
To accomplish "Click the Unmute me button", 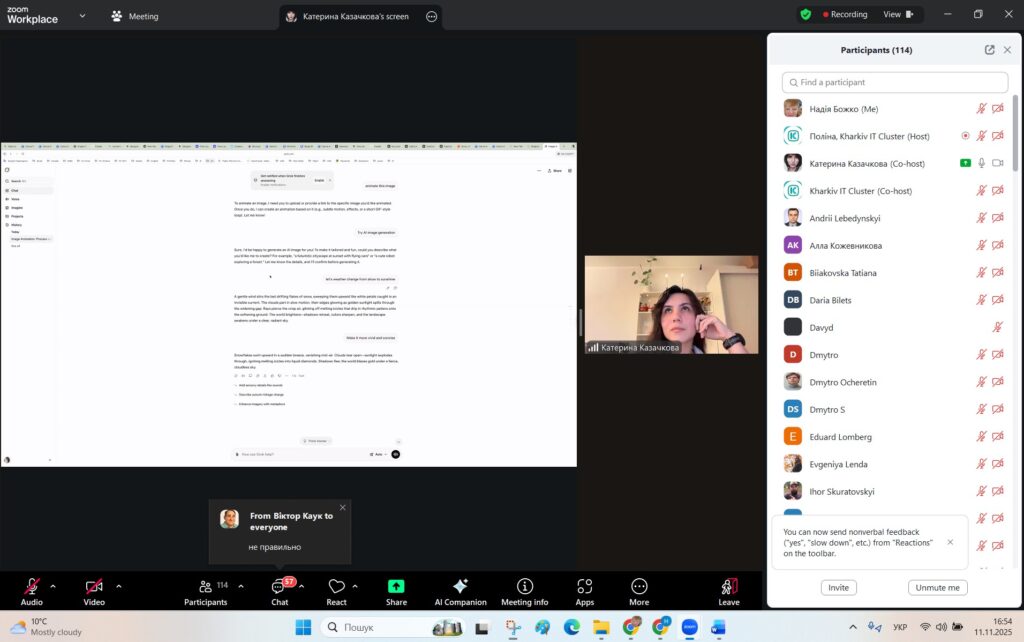I will [937, 588].
